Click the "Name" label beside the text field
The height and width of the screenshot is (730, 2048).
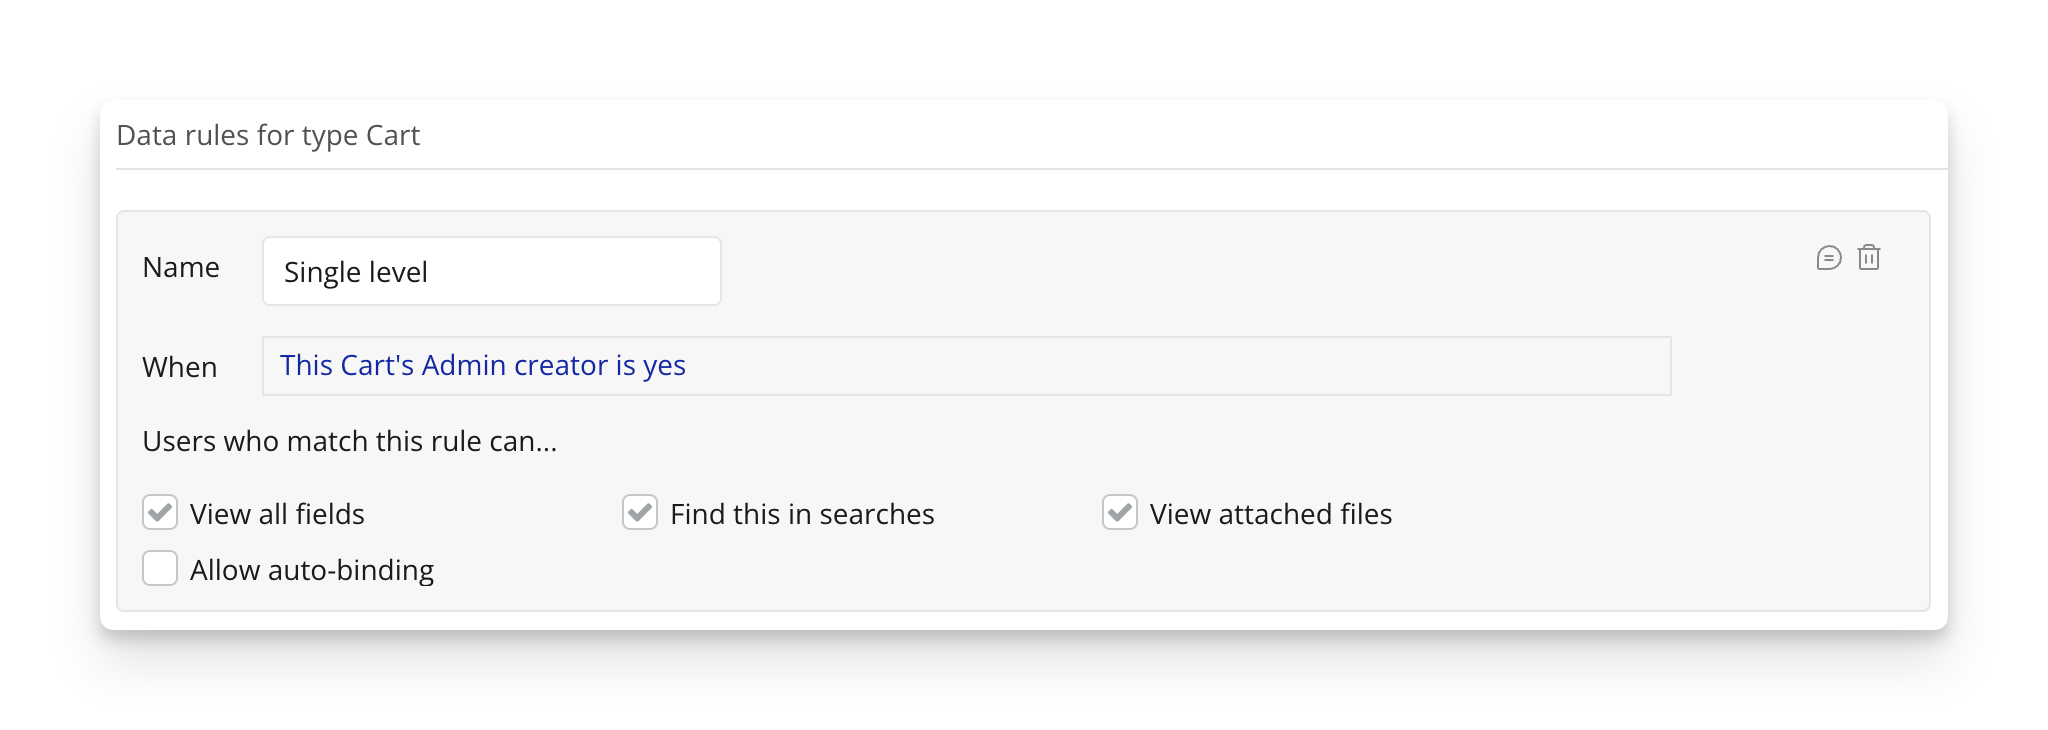(181, 268)
